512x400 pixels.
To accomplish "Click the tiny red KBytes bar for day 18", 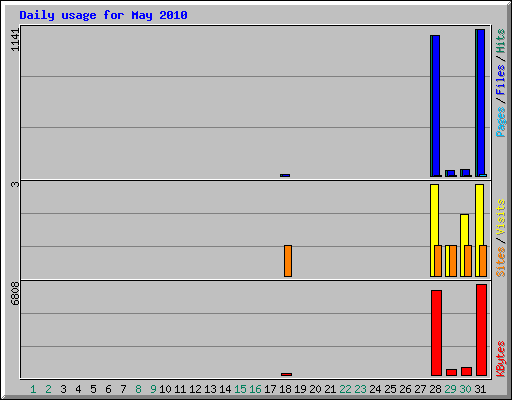I will click(x=286, y=374).
